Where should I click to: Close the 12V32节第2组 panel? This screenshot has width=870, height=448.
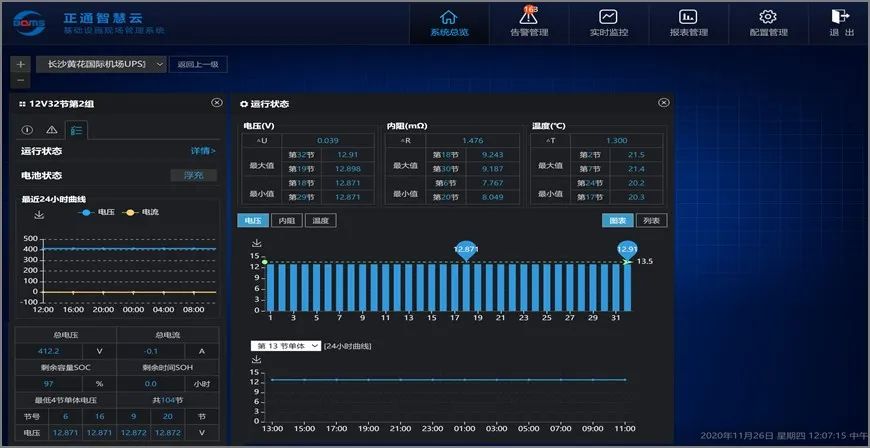[217, 103]
